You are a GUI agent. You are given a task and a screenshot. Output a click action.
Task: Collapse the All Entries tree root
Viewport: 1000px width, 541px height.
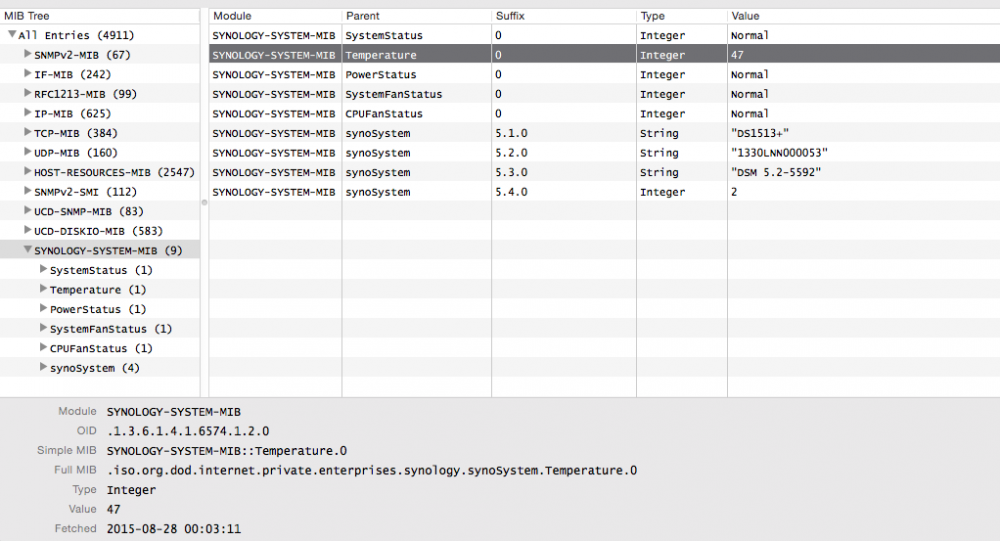click(12, 35)
